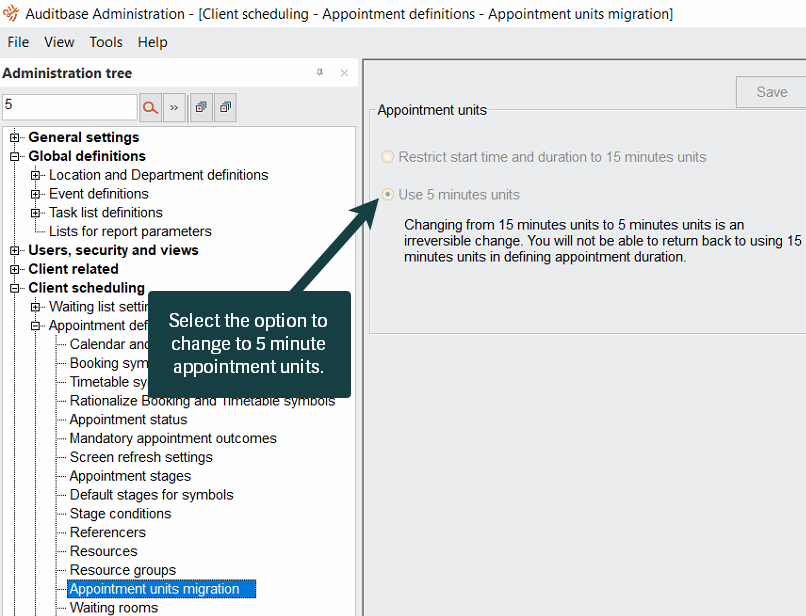Pin the Administration tree panel
806x616 pixels.
(x=320, y=73)
